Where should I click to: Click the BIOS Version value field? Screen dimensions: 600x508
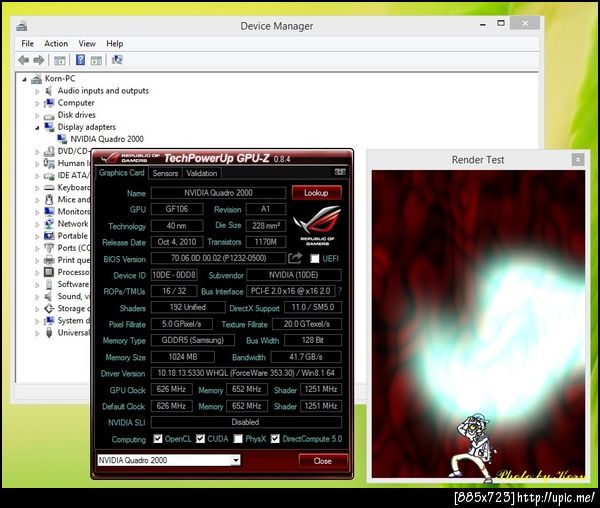(x=218, y=258)
